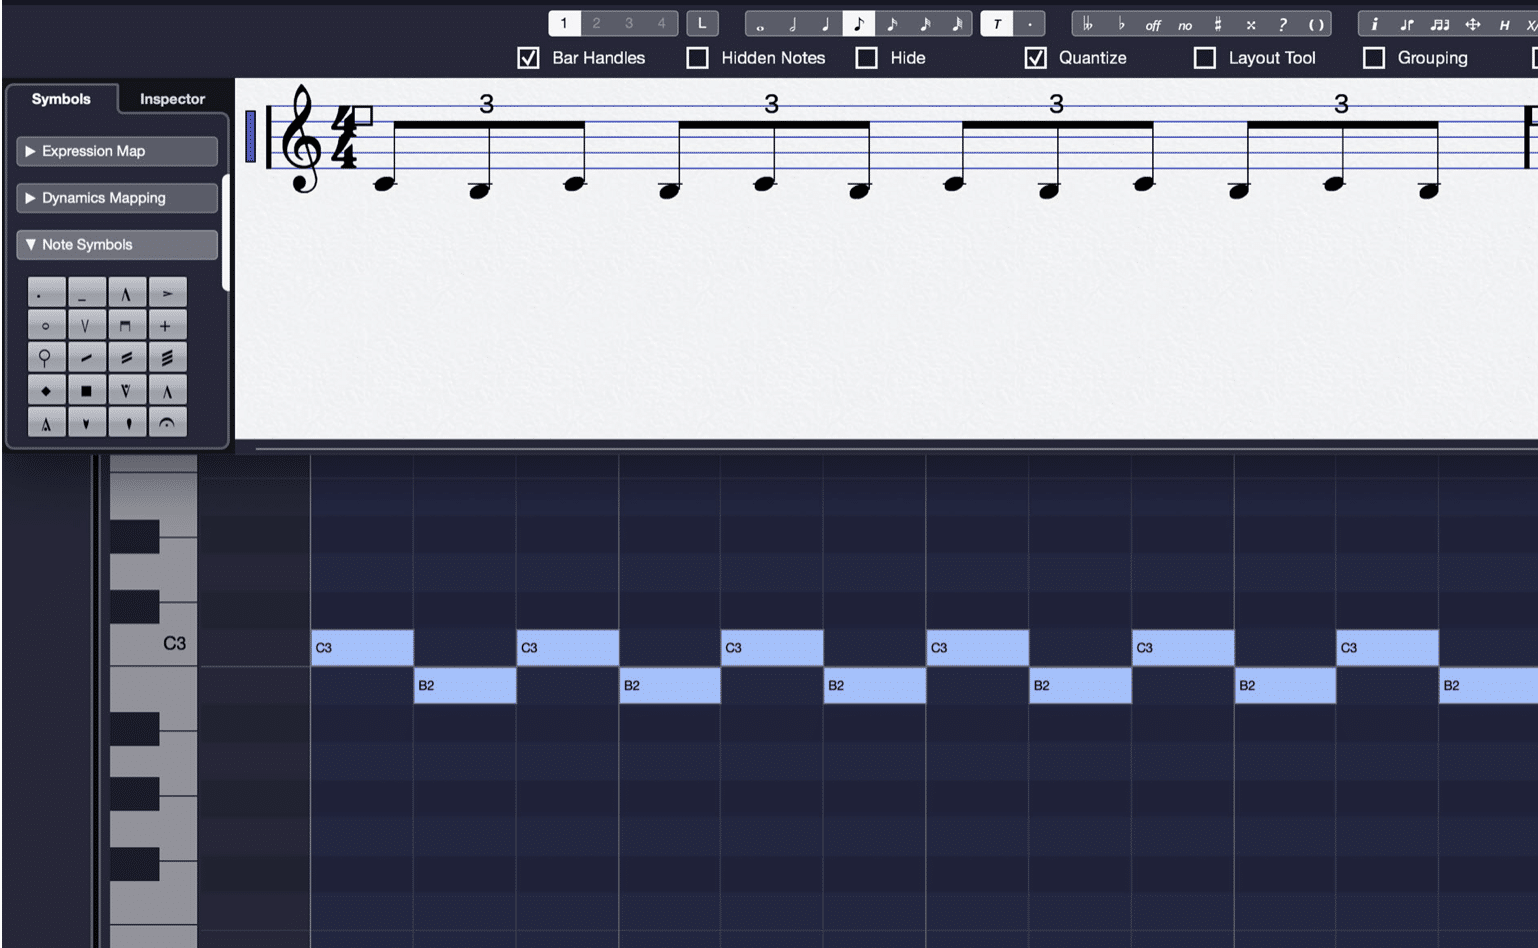This screenshot has height=948, width=1538.
Task: Select the tenuto dash symbol
Action: (86, 293)
